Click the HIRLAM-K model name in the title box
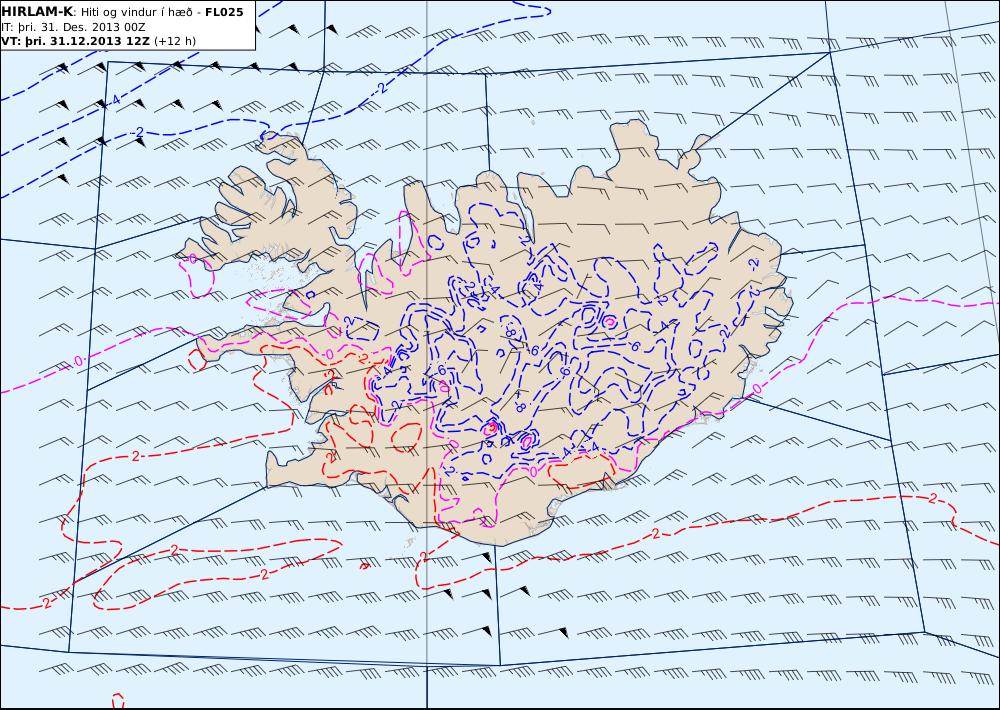Image resolution: width=1000 pixels, height=710 pixels. click(x=38, y=12)
